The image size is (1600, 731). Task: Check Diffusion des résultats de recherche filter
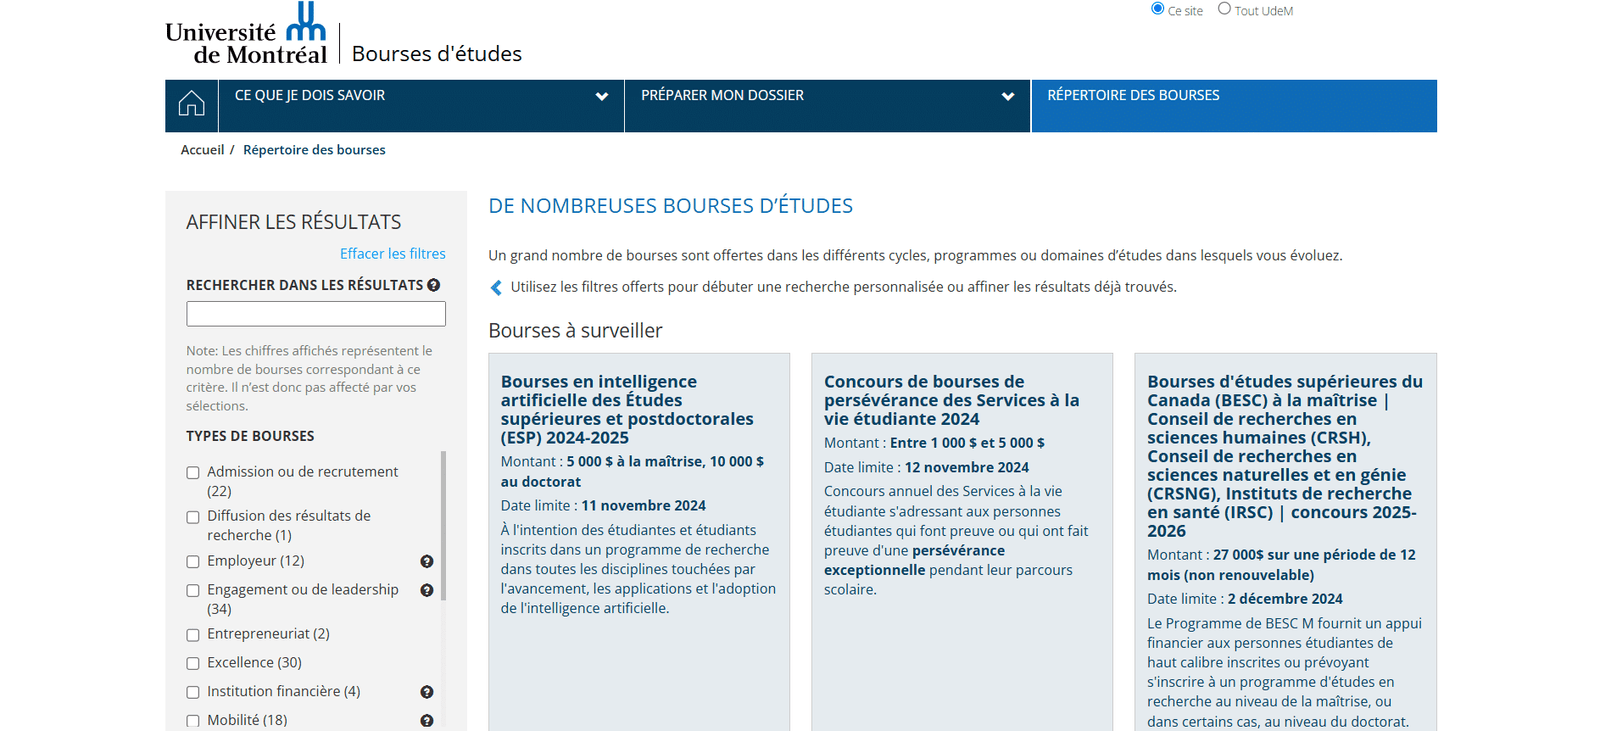[x=193, y=517]
